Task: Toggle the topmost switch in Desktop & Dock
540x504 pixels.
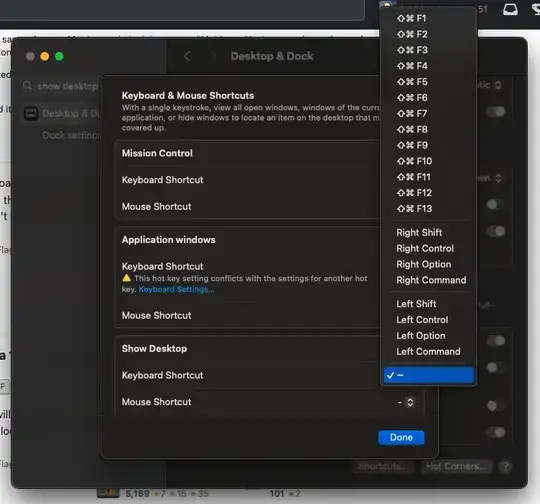Action: 496,112
